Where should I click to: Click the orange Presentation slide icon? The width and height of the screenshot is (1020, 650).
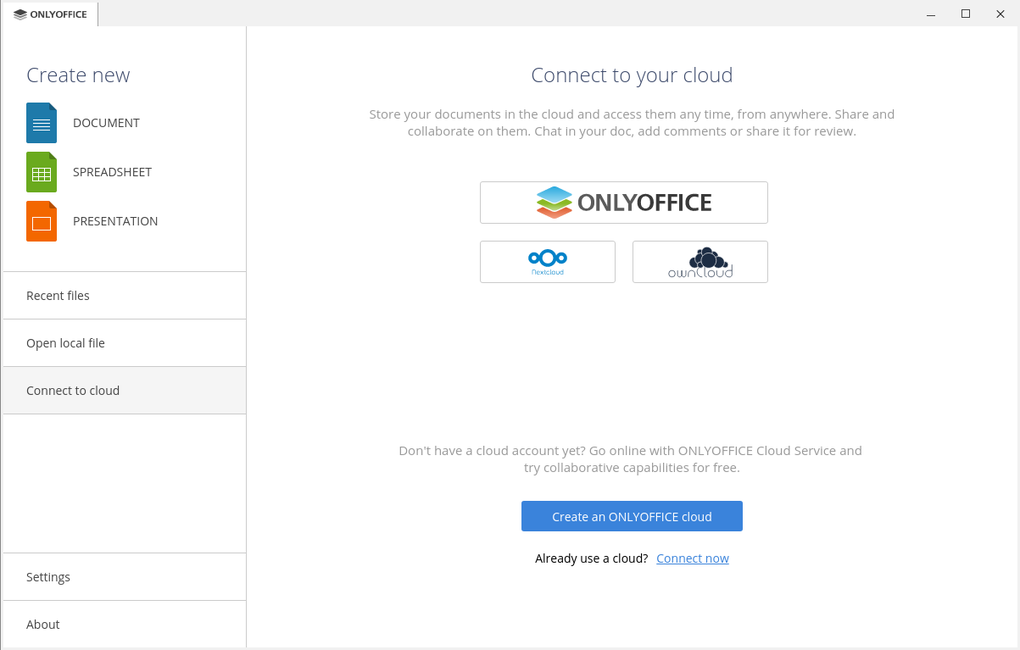[x=41, y=221]
